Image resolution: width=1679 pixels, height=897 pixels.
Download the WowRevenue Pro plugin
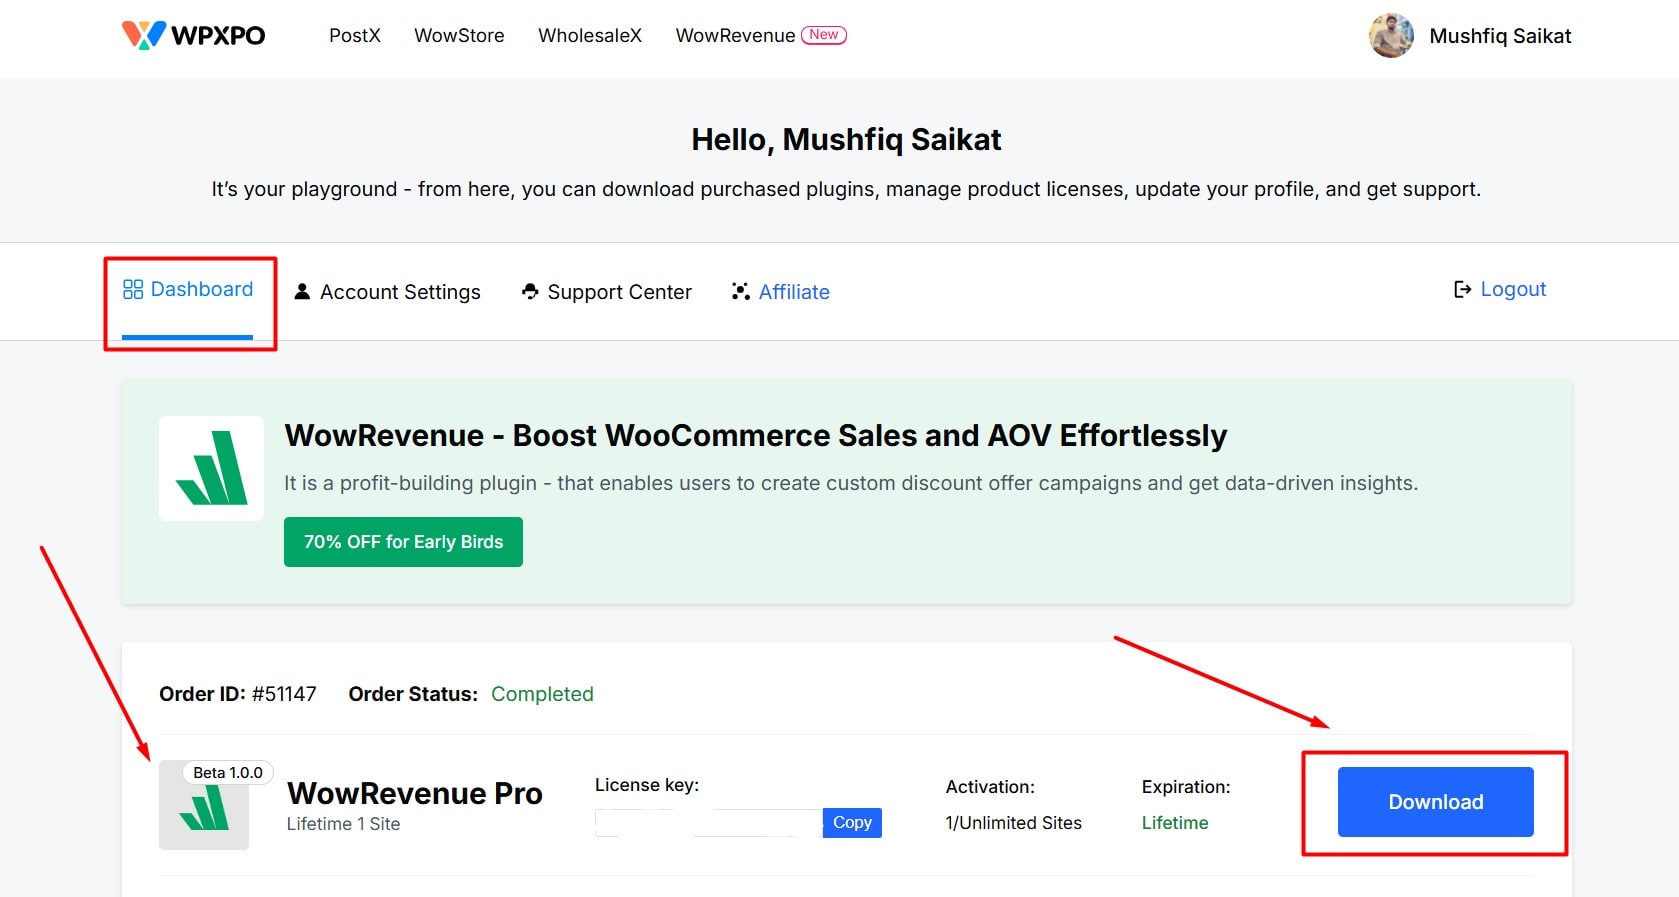tap(1435, 802)
